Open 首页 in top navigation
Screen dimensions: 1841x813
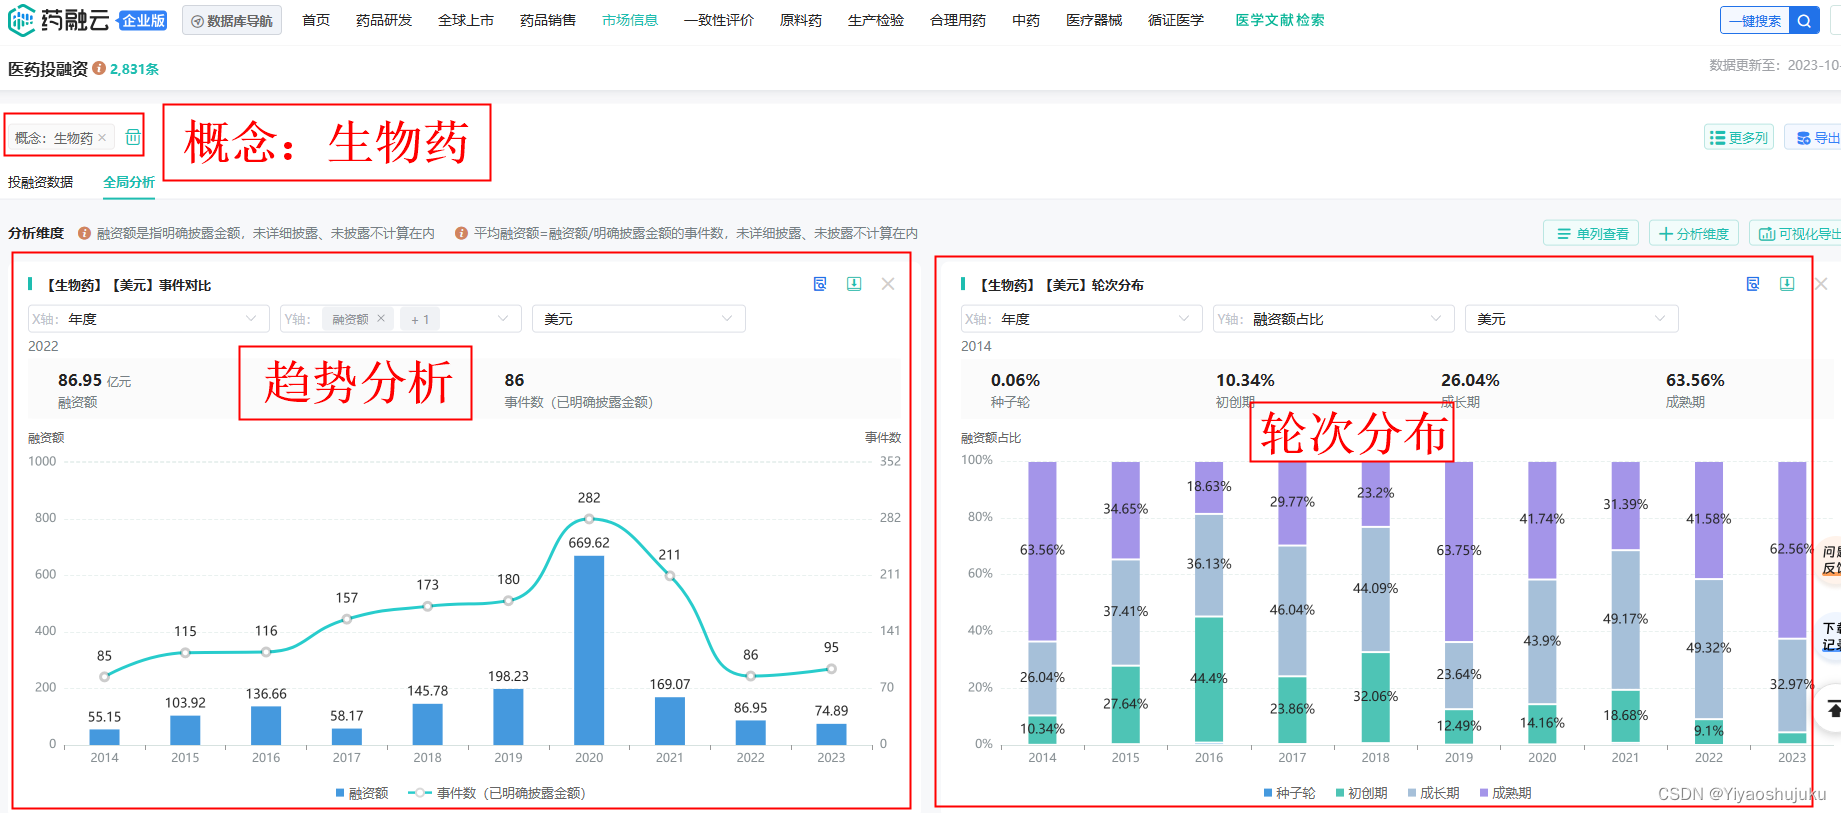tap(316, 20)
